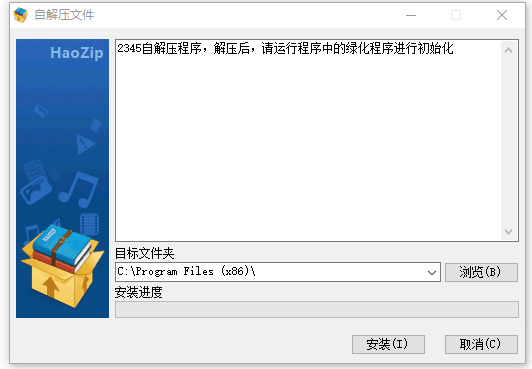
Task: Click the music note graphic in banner
Action: pos(78,189)
